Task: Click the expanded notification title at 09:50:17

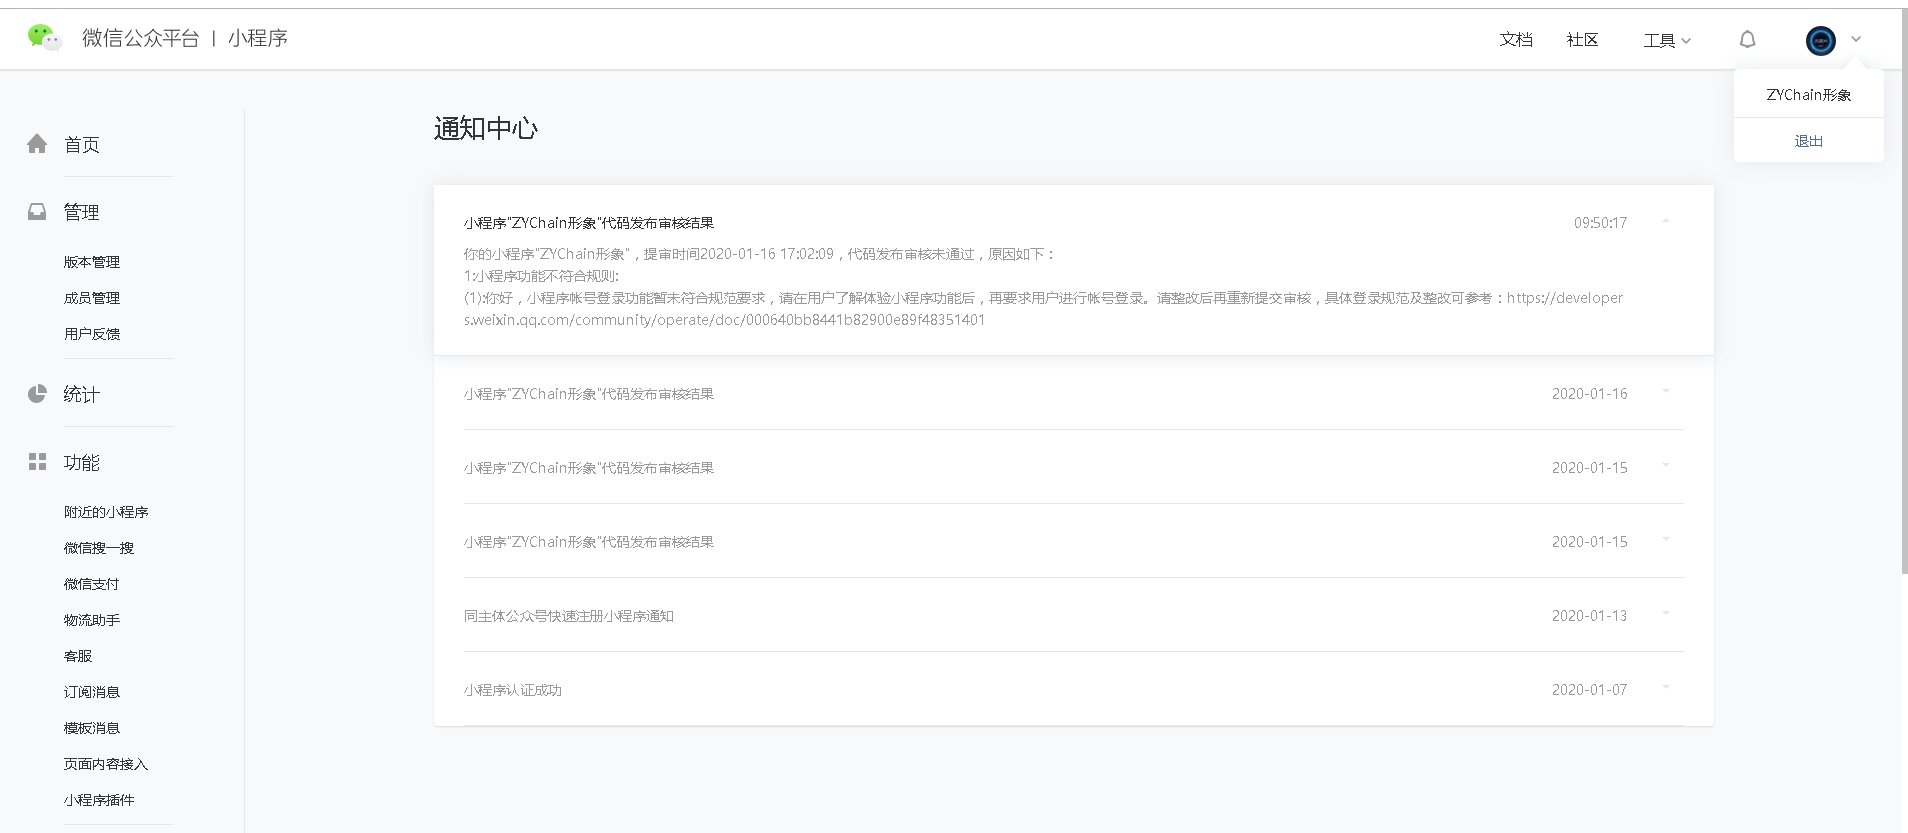Action: [589, 223]
